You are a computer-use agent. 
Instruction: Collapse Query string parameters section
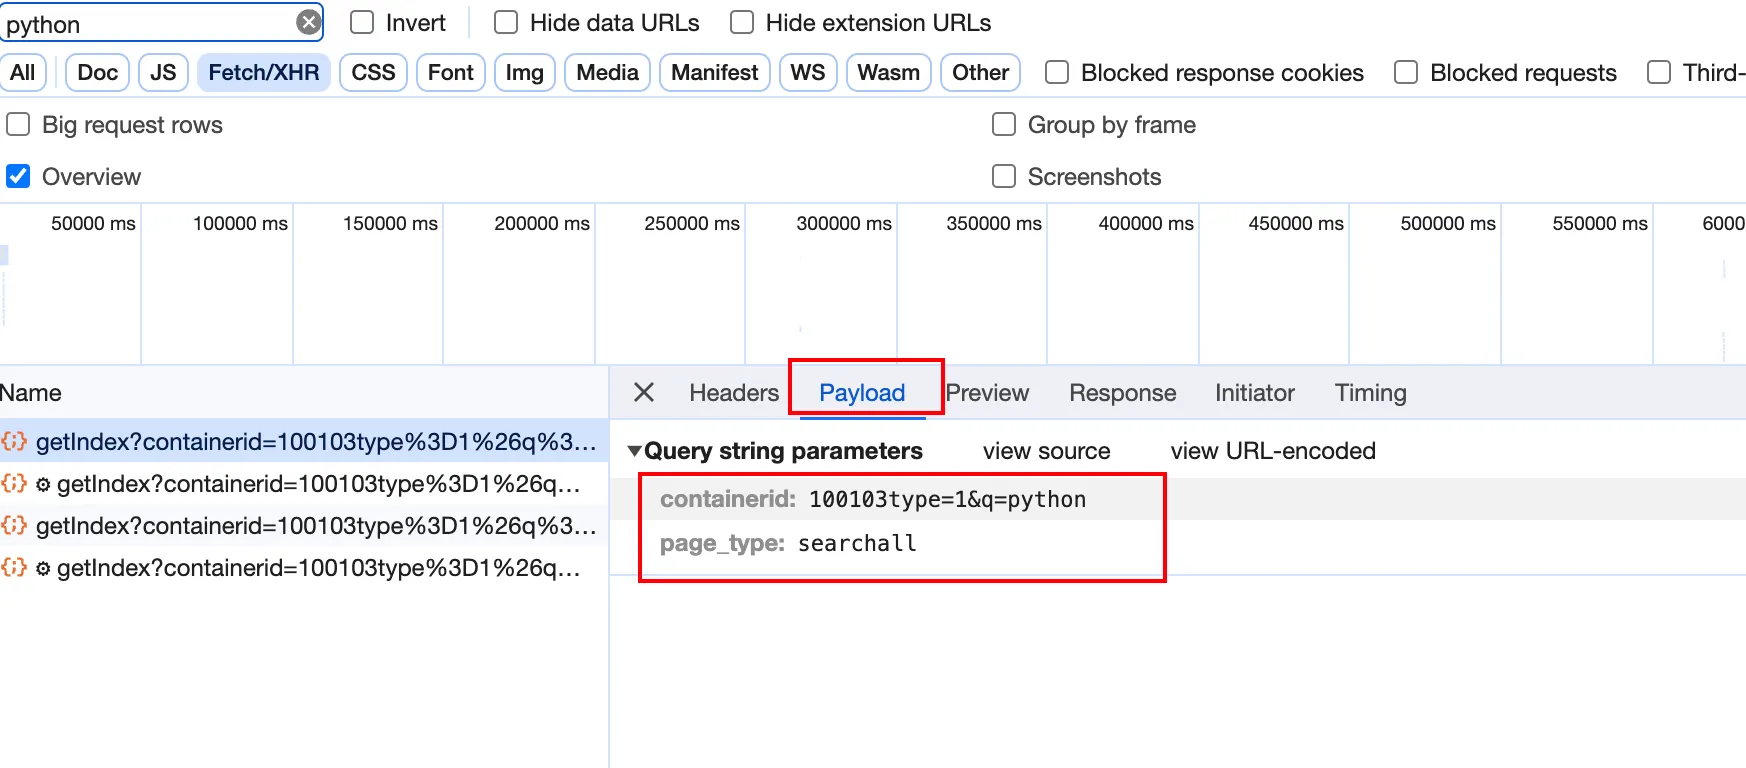[x=634, y=451]
